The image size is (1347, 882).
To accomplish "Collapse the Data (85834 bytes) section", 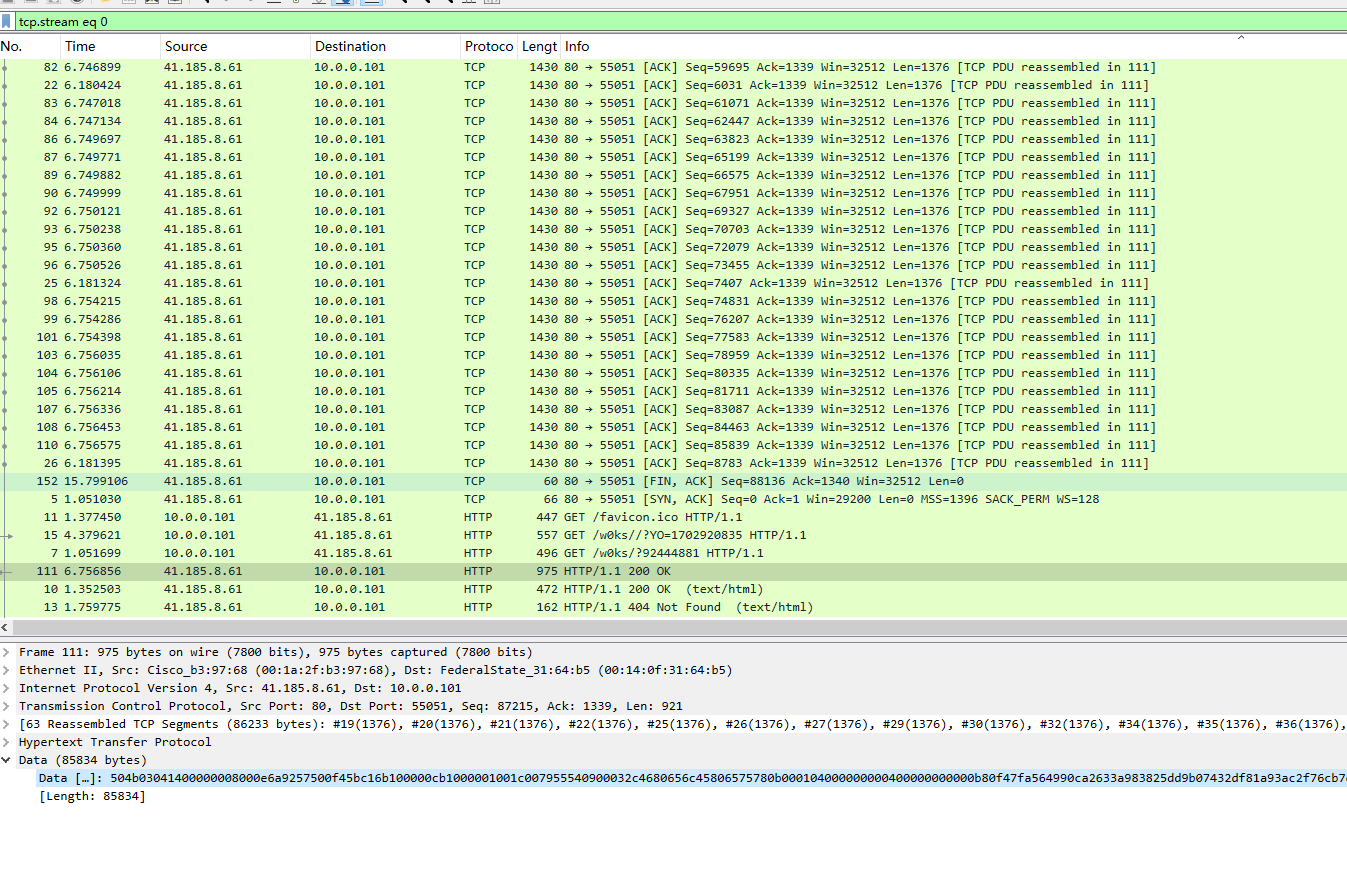I will tap(7, 760).
